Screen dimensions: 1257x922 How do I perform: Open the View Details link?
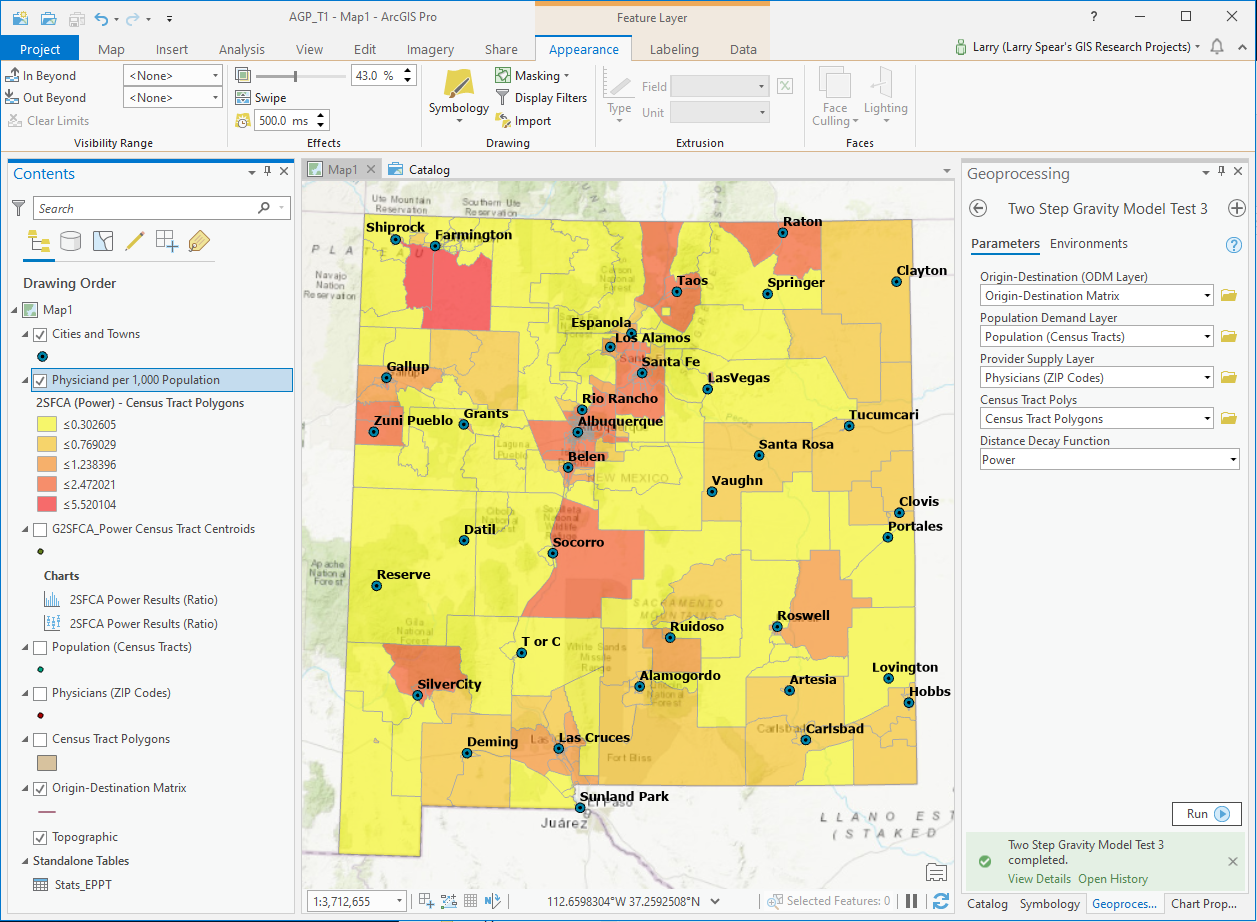1039,879
